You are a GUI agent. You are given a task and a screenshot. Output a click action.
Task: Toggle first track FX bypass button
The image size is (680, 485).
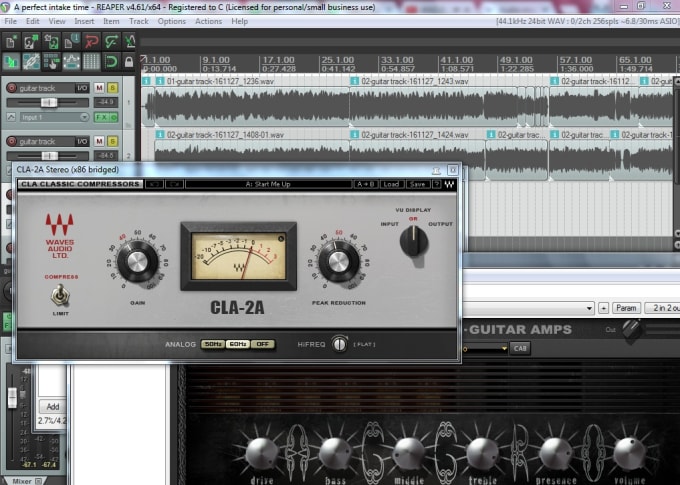tap(114, 117)
